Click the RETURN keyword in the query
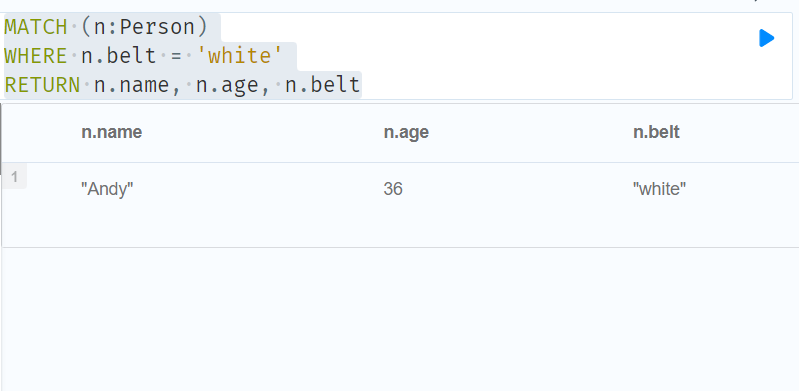The height and width of the screenshot is (391, 799). (42, 85)
